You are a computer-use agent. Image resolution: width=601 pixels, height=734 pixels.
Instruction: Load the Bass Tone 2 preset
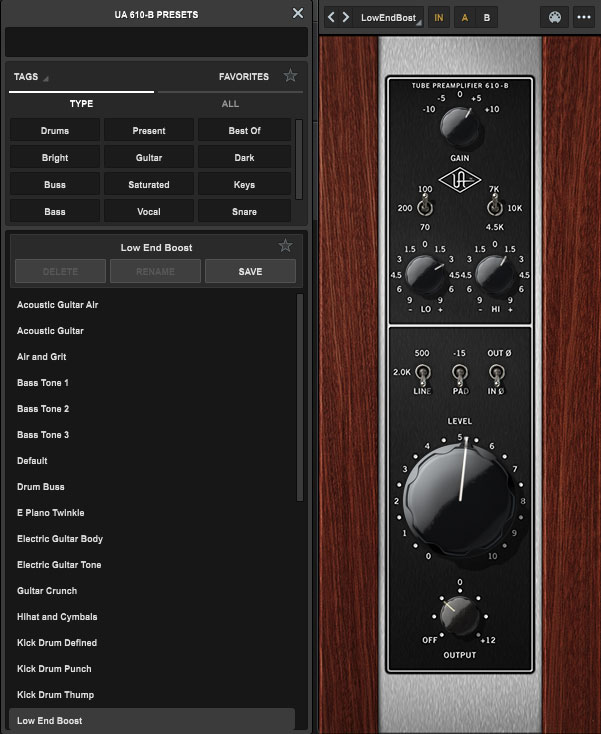(152, 409)
